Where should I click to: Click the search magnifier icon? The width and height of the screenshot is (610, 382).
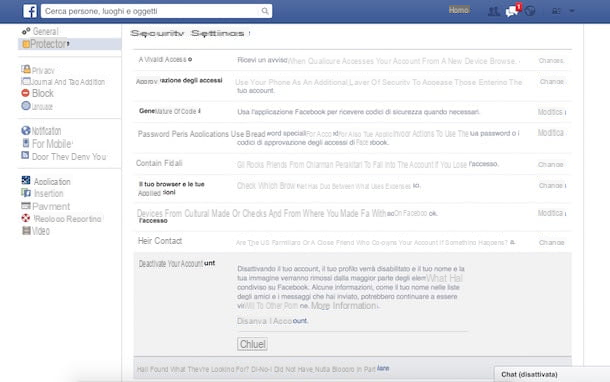[265, 11]
